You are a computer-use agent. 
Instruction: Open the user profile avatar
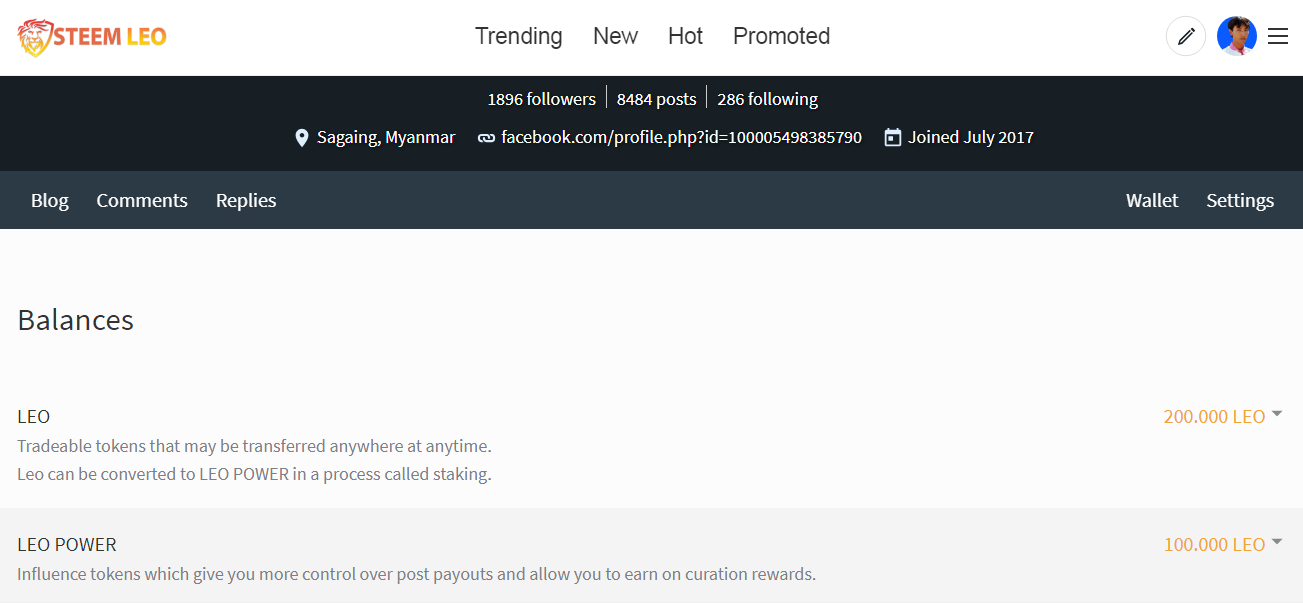pyautogui.click(x=1237, y=37)
